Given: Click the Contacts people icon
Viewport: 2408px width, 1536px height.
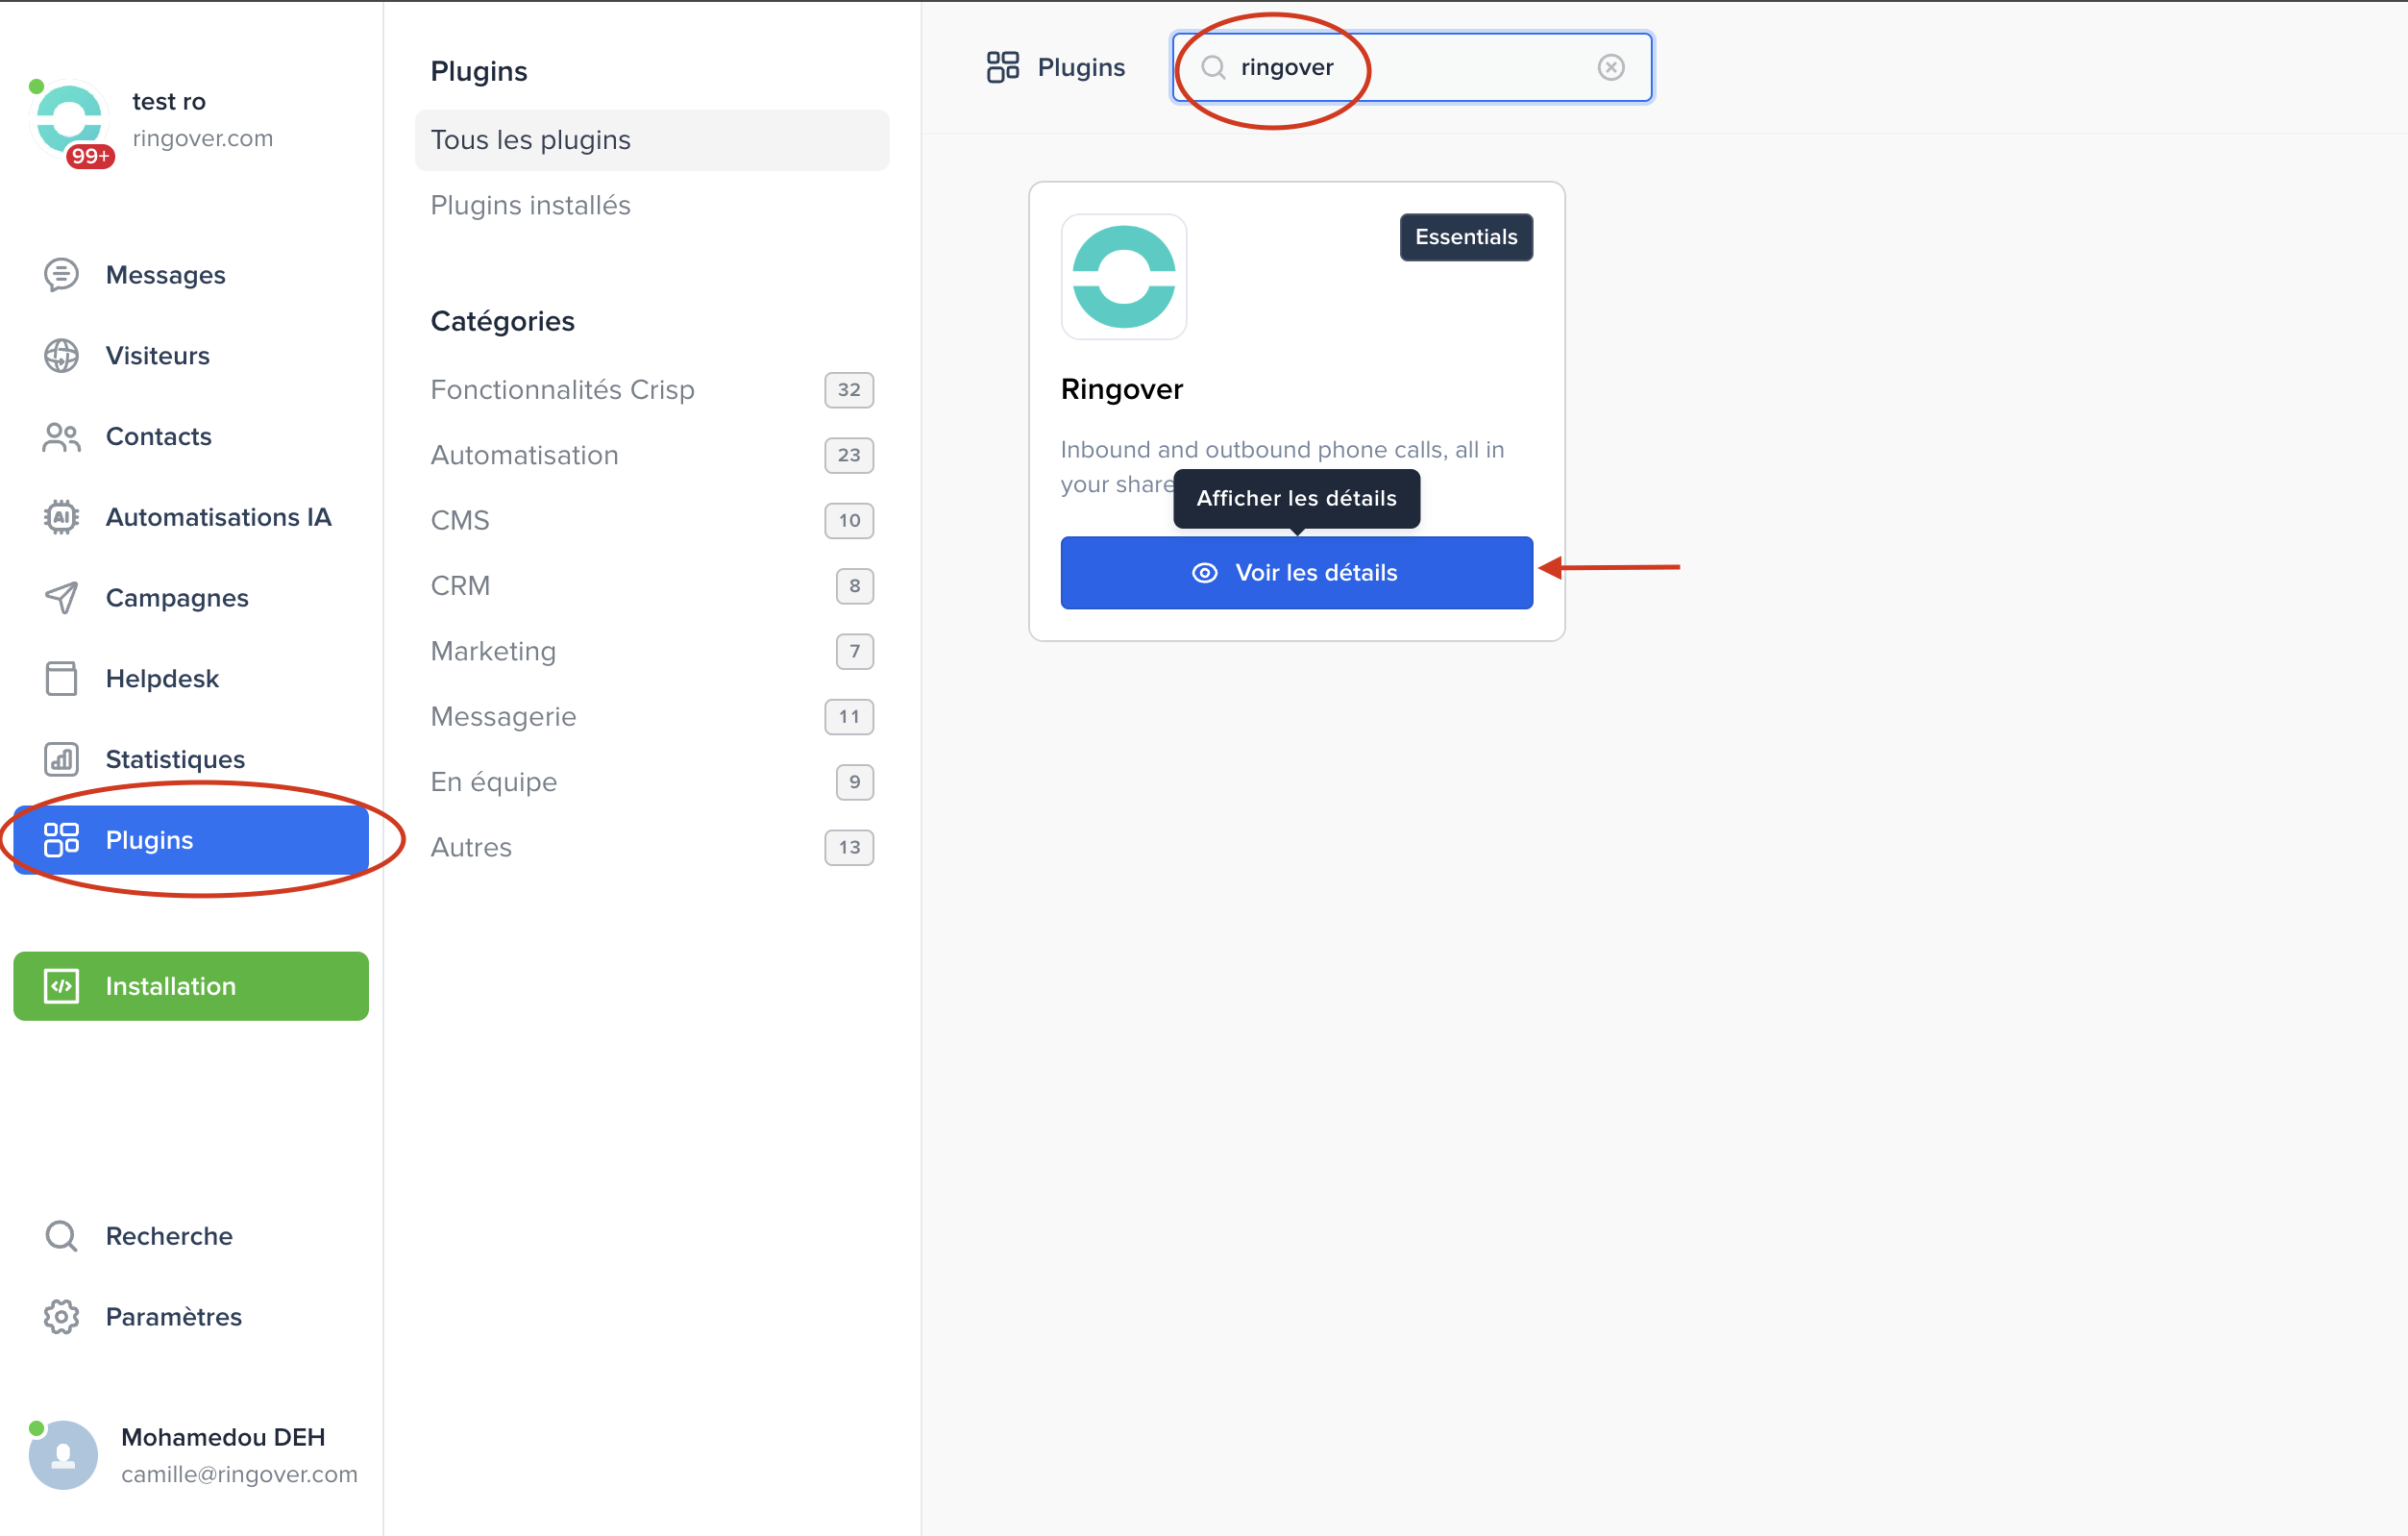Looking at the screenshot, I should point(61,437).
